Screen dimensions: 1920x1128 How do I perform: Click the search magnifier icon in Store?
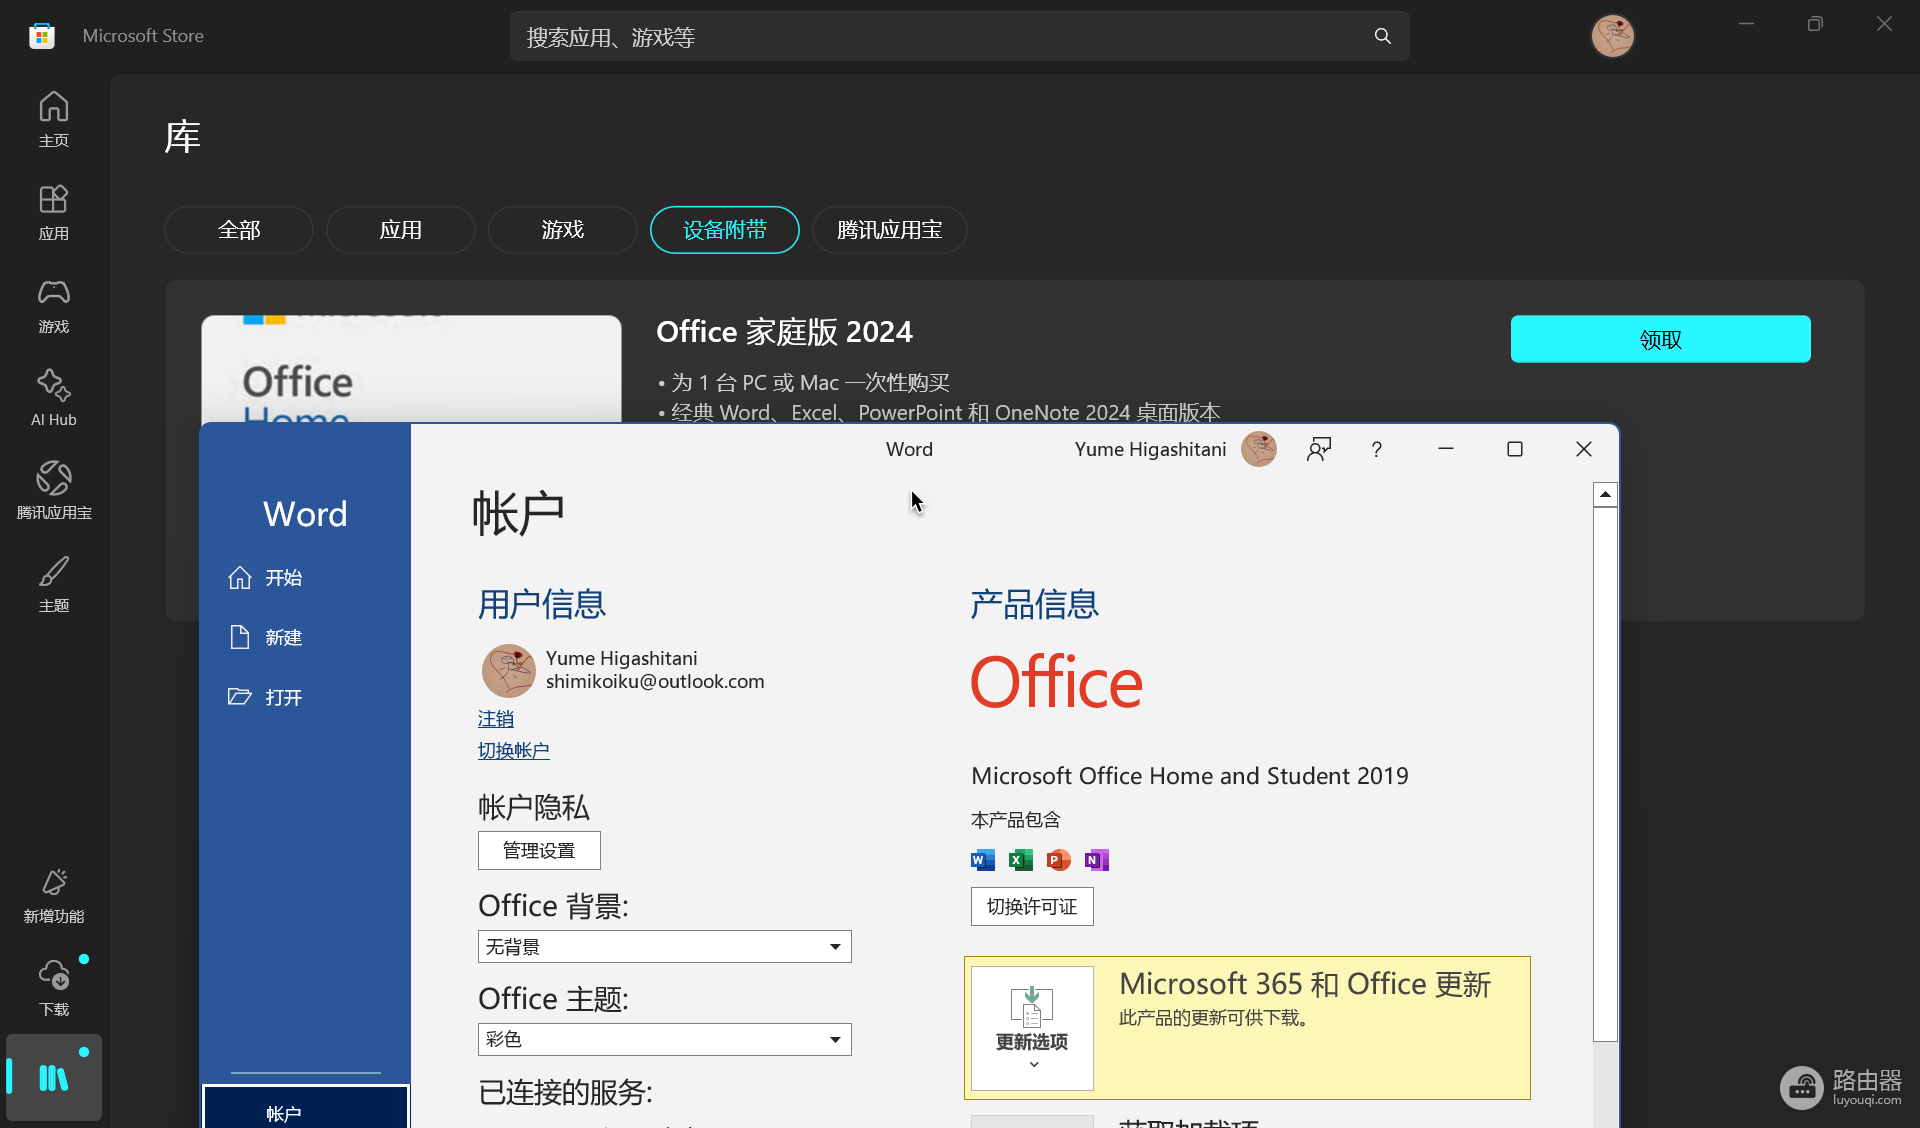(1383, 36)
